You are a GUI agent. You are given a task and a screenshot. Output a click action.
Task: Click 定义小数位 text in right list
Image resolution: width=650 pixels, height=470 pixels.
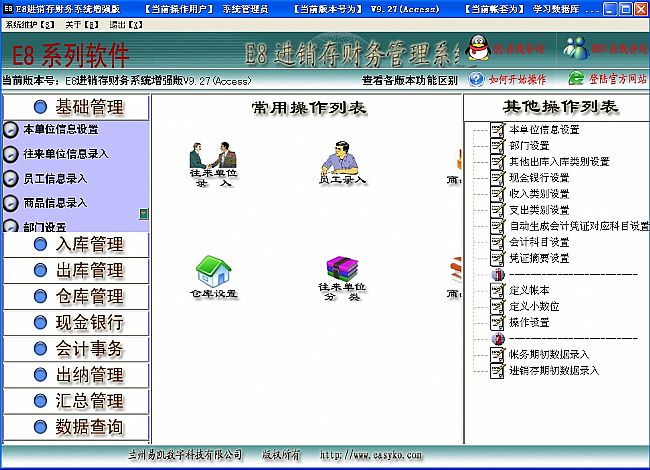(x=534, y=306)
